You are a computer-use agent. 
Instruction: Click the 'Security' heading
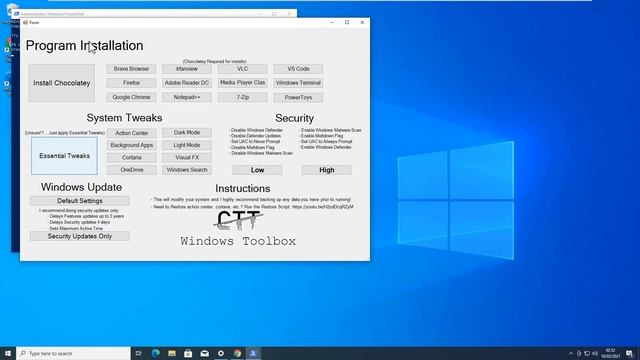(x=294, y=118)
